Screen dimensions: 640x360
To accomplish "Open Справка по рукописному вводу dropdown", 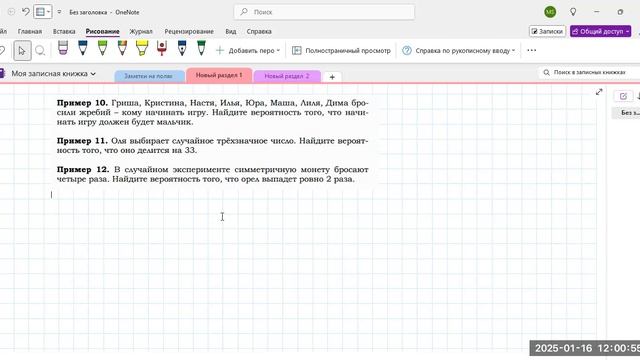I will (458, 51).
